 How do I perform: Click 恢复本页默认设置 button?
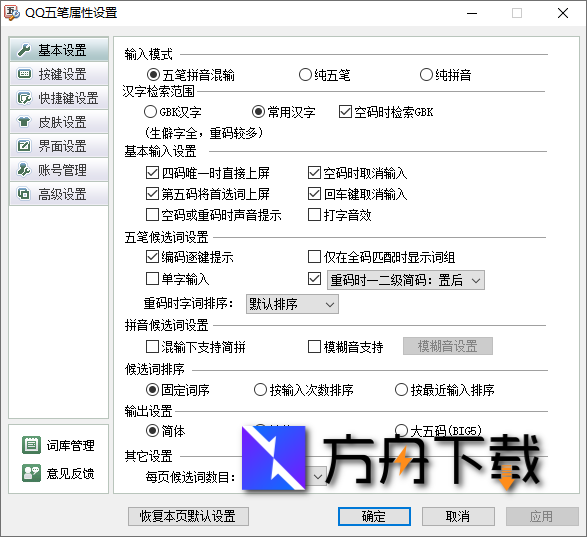[188, 516]
